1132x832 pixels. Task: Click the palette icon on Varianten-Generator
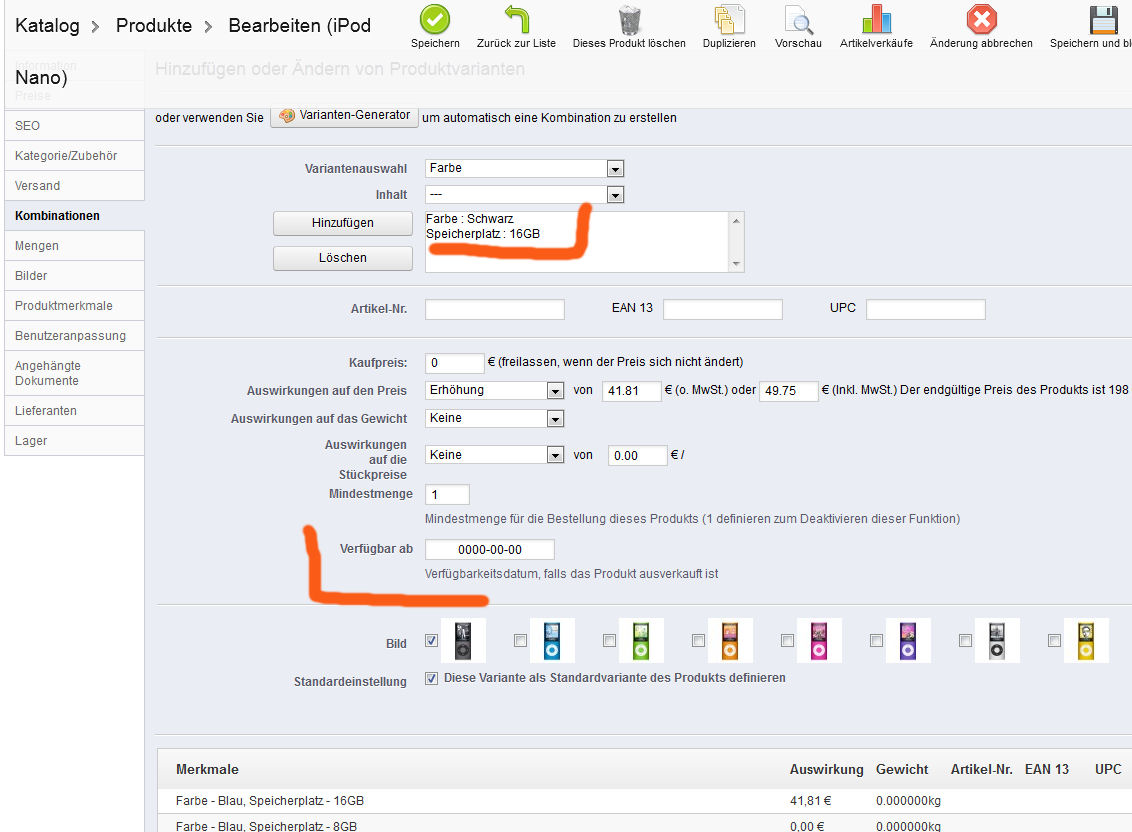(x=287, y=116)
